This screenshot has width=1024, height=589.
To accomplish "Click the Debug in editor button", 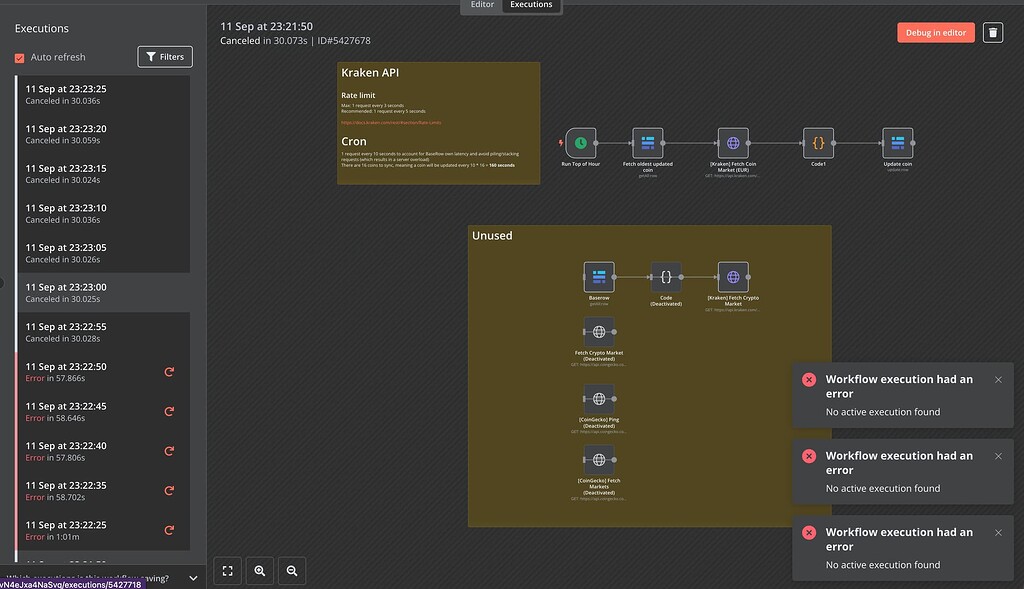I will [x=935, y=32].
